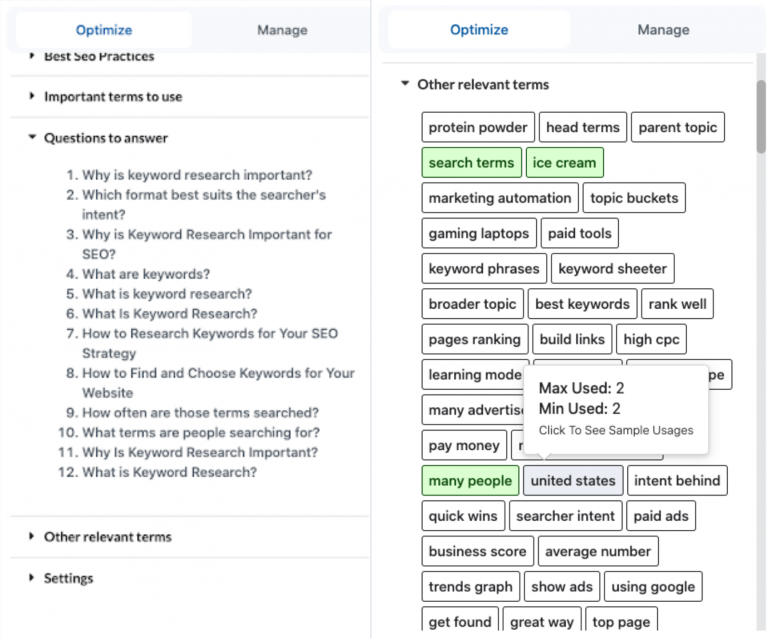Click the 'high cpc' term tag
The height and width of the screenshot is (638, 768).
pyautogui.click(x=651, y=340)
